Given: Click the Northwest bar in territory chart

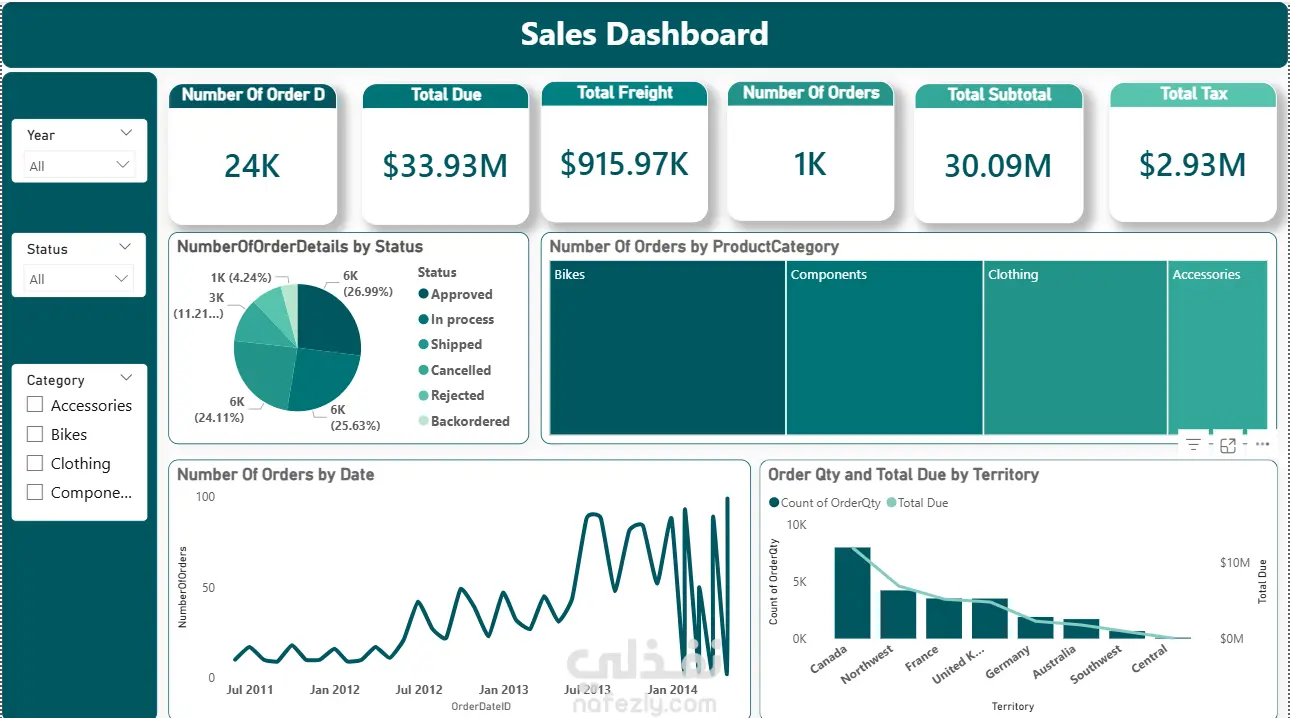Looking at the screenshot, I should click(898, 614).
